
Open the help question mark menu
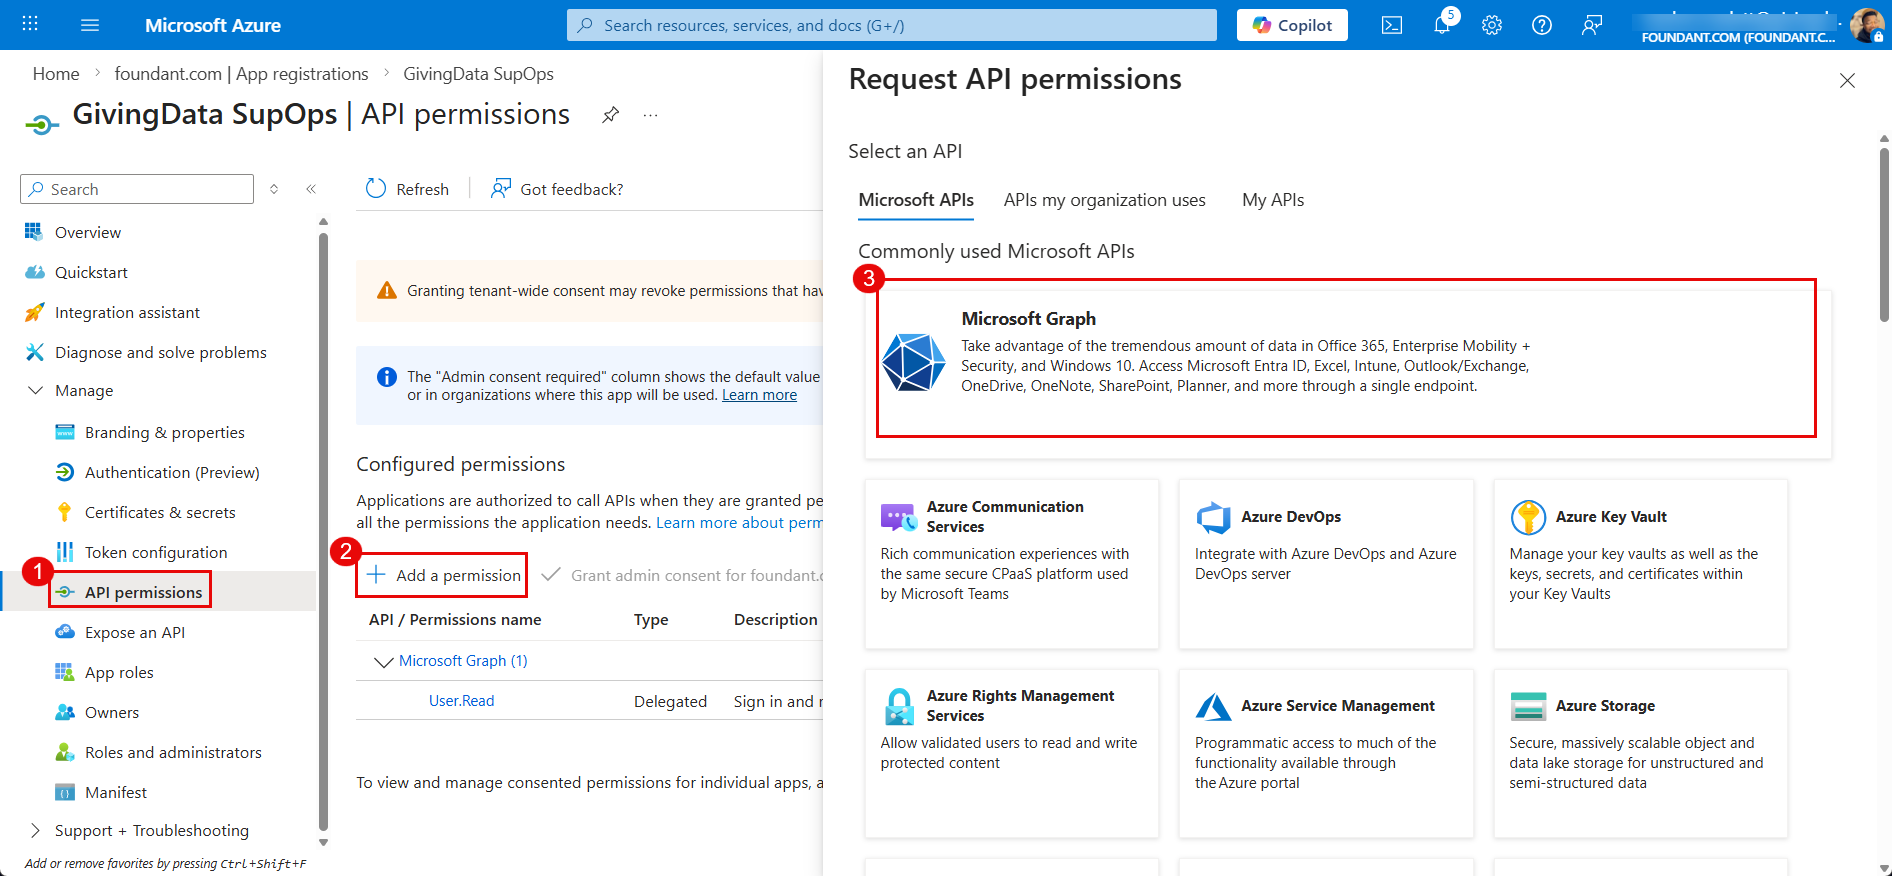[1542, 25]
